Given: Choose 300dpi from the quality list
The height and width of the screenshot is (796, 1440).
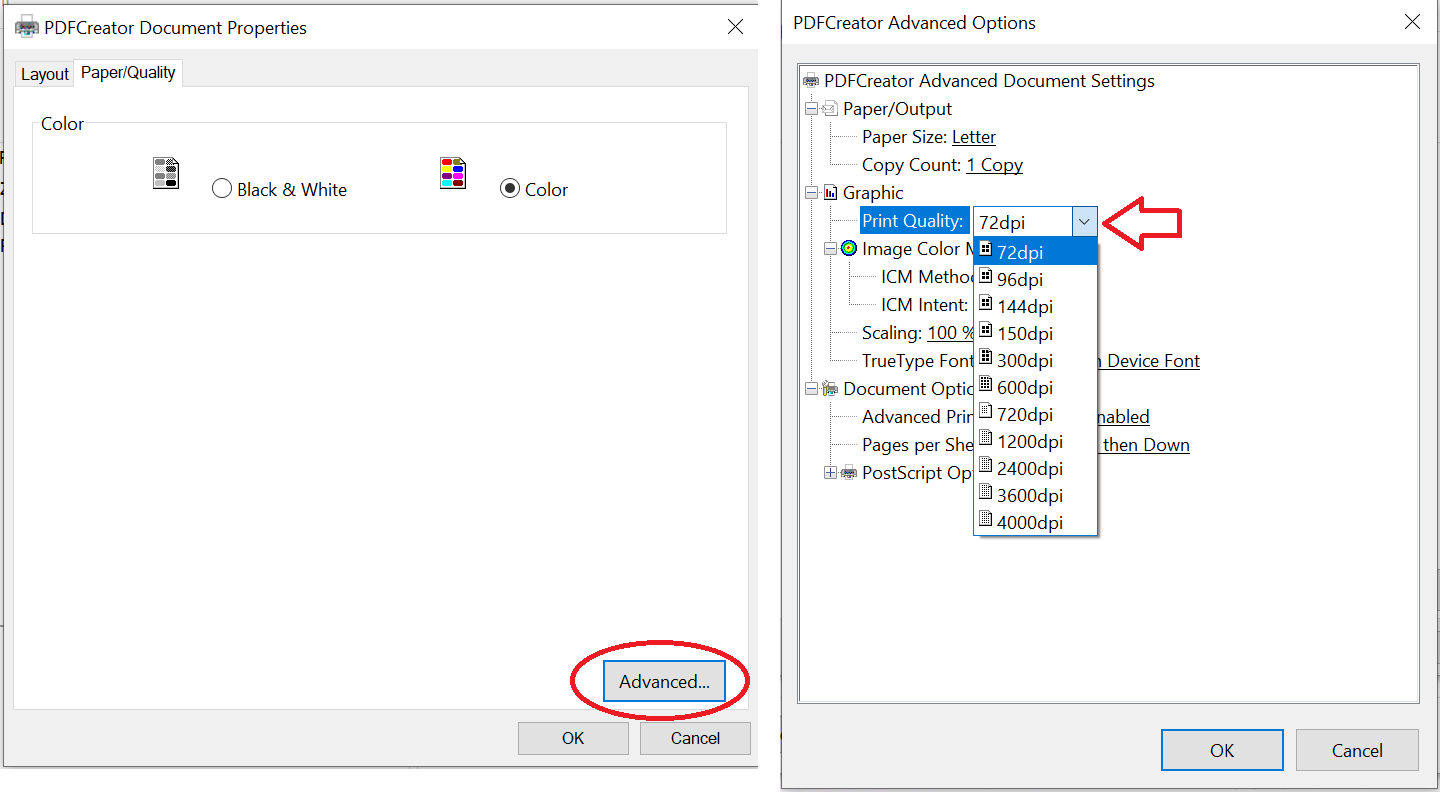Looking at the screenshot, I should 1036,360.
